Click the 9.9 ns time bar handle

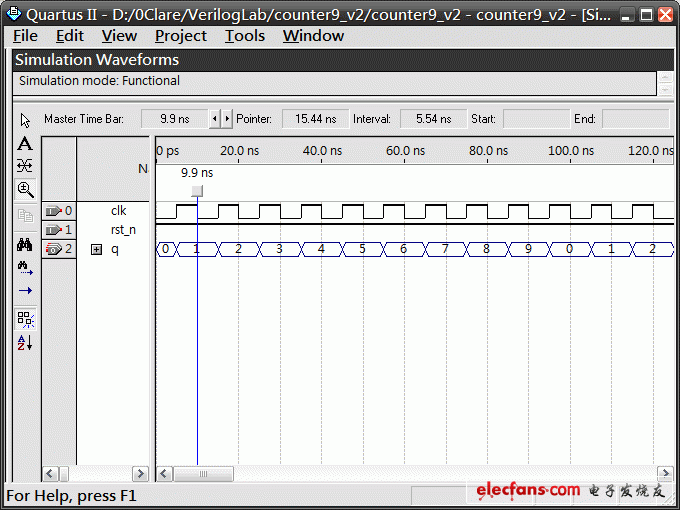click(x=197, y=190)
